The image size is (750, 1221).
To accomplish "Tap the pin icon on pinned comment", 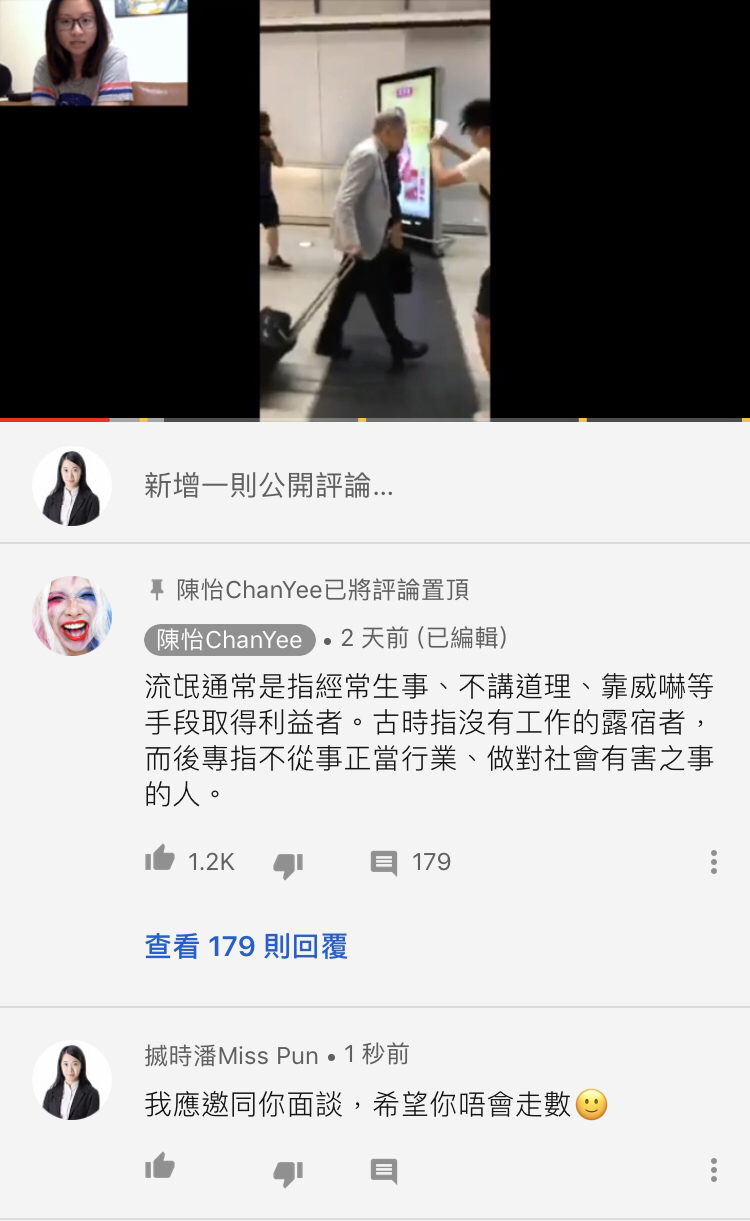I will [x=156, y=590].
